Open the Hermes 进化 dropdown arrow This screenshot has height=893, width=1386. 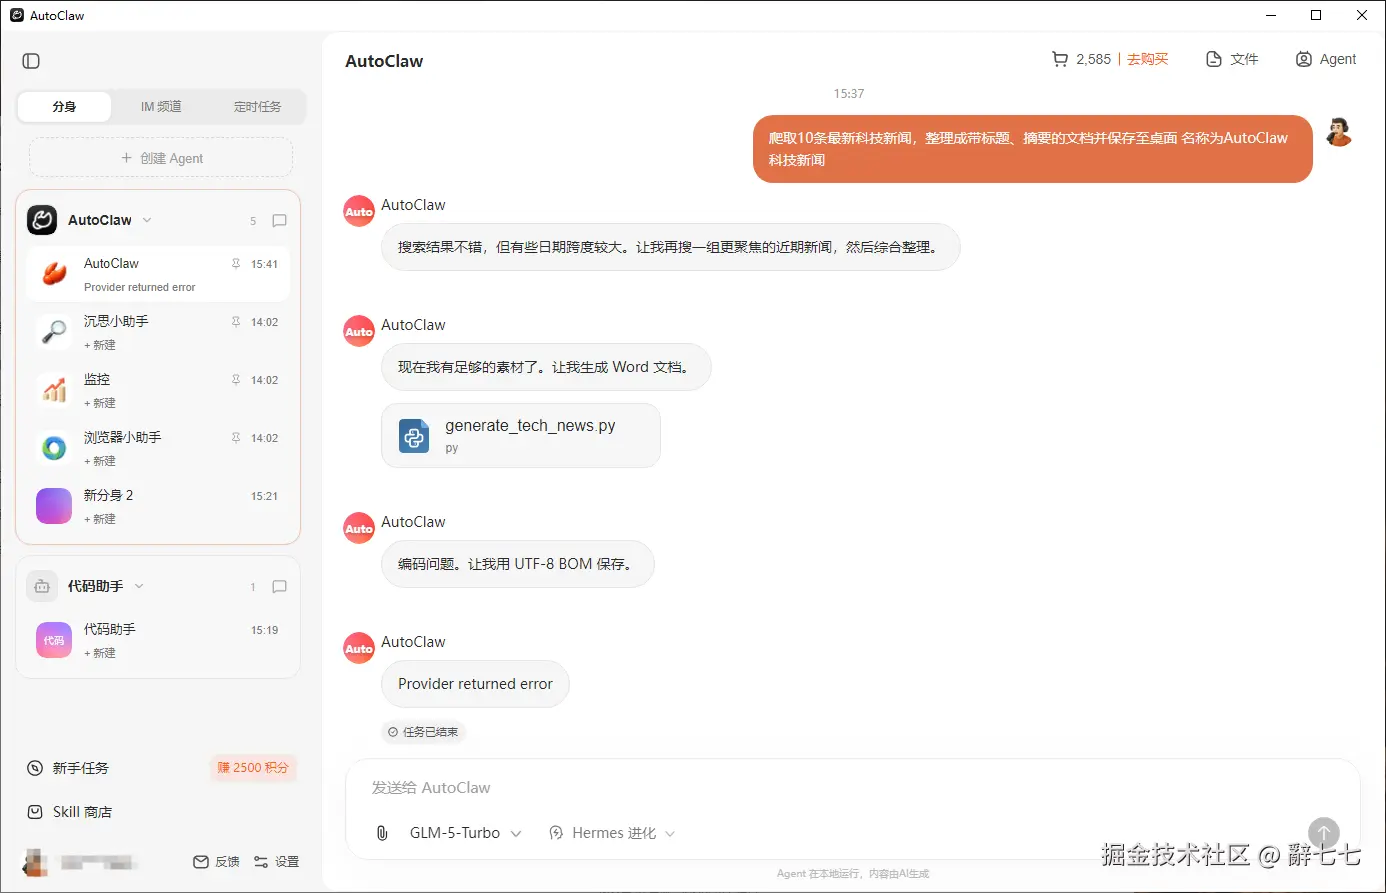pos(670,834)
